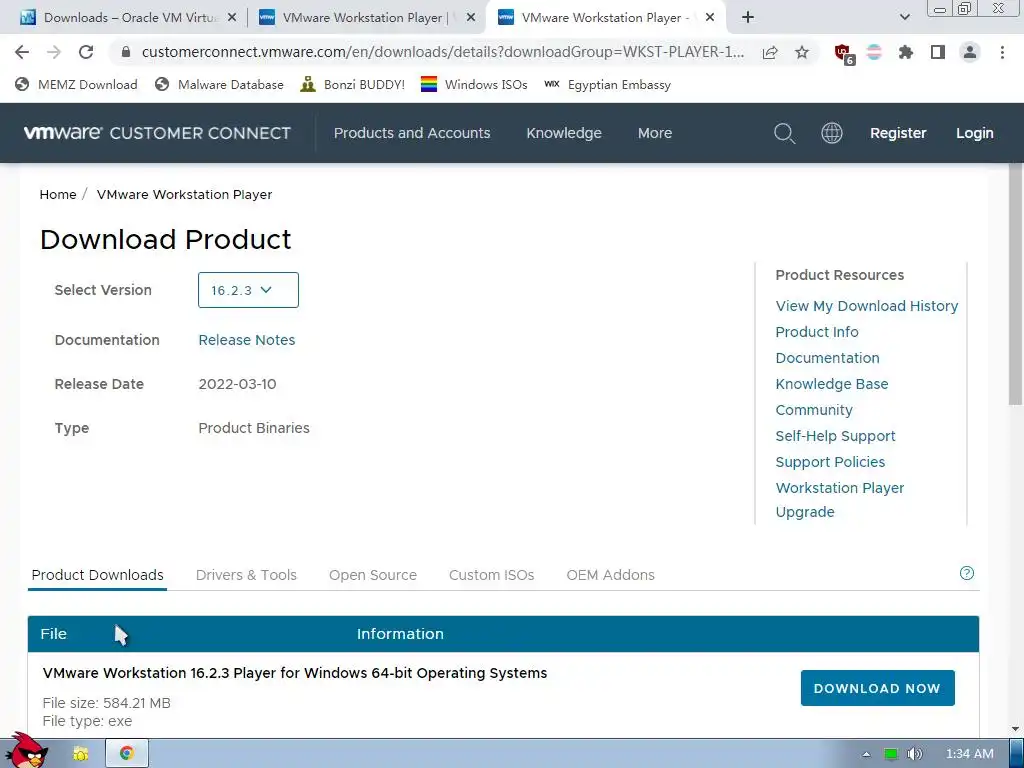This screenshot has height=768, width=1024.
Task: Reload the page with the refresh icon
Action: click(x=86, y=52)
